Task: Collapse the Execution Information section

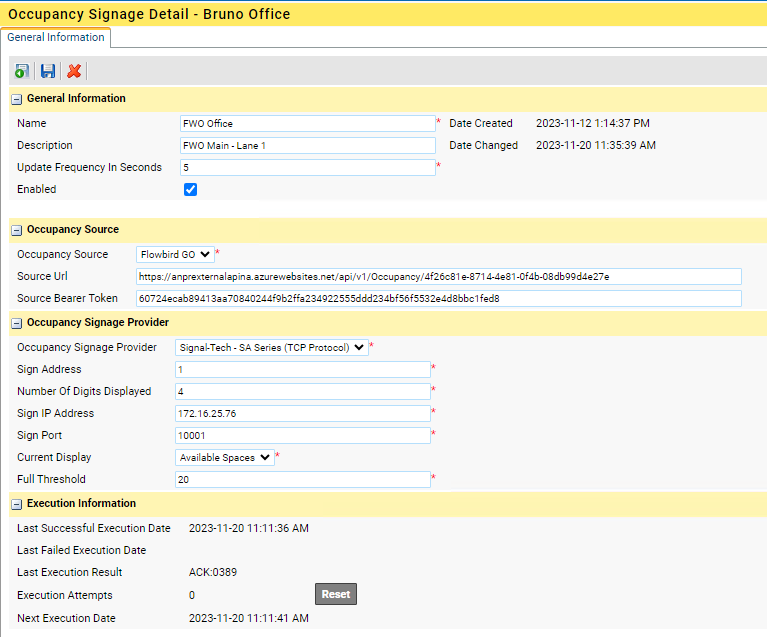Action: [x=17, y=504]
